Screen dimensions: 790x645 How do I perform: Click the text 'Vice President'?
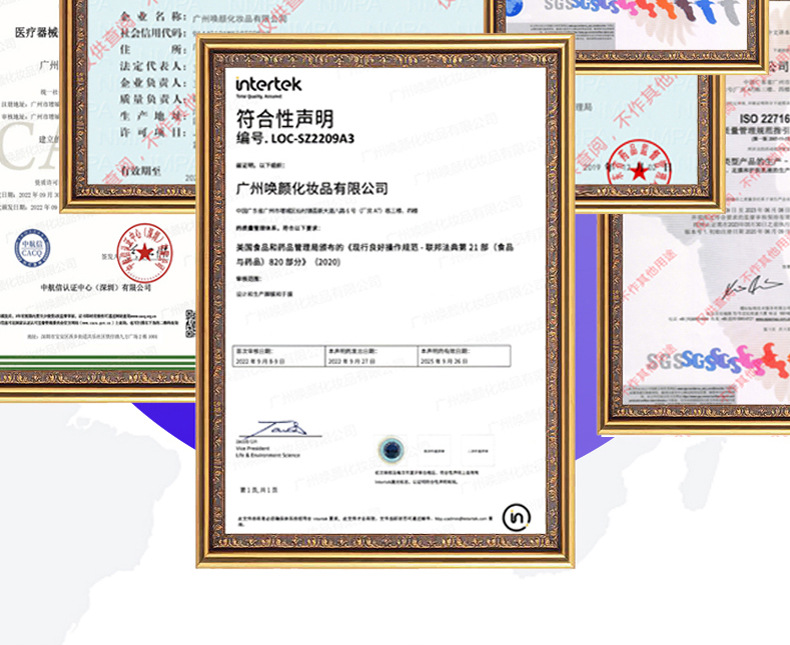(252, 448)
